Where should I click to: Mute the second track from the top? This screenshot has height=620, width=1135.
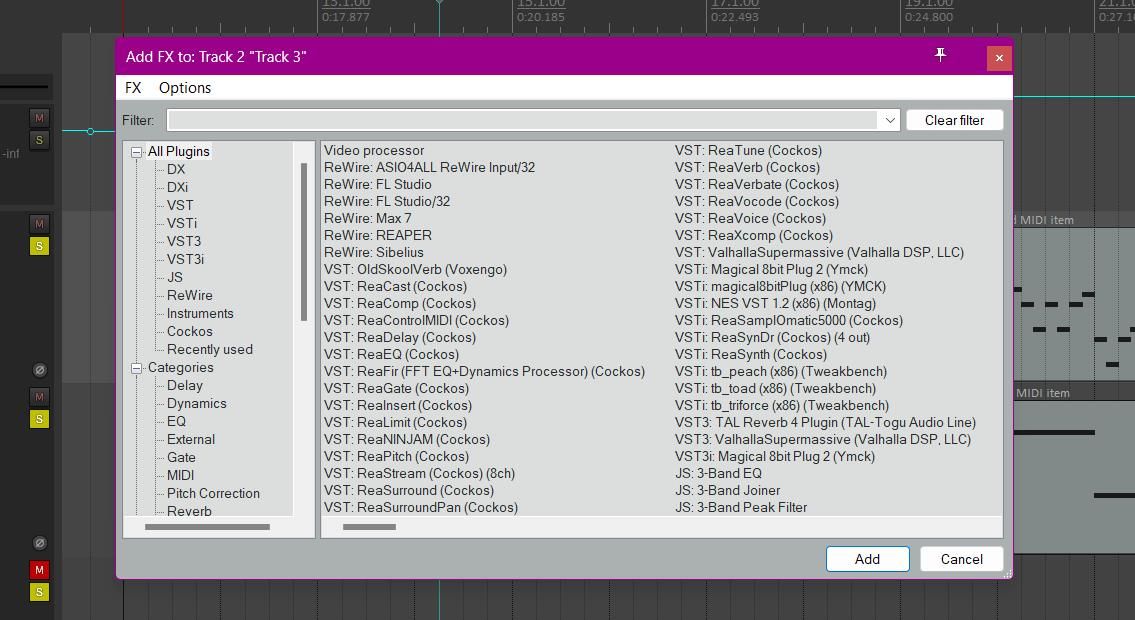[x=39, y=224]
